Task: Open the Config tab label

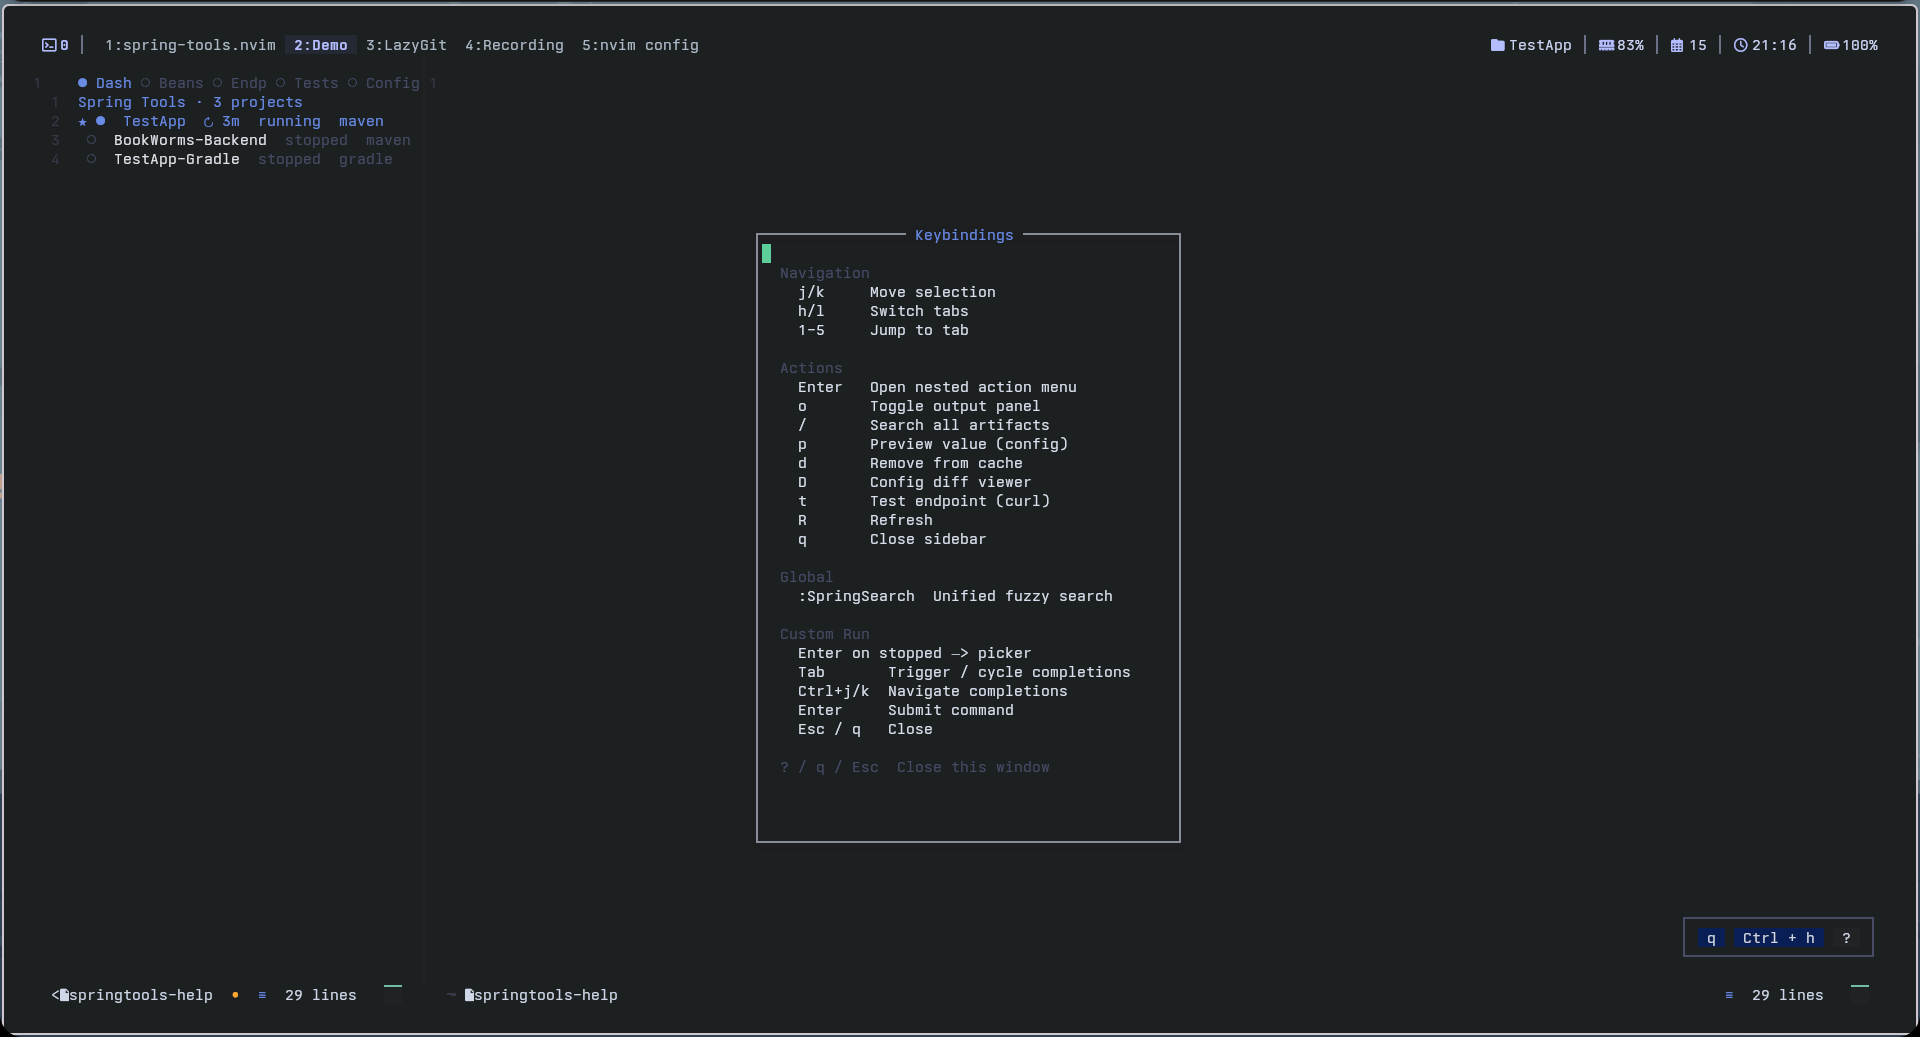Action: pos(393,83)
